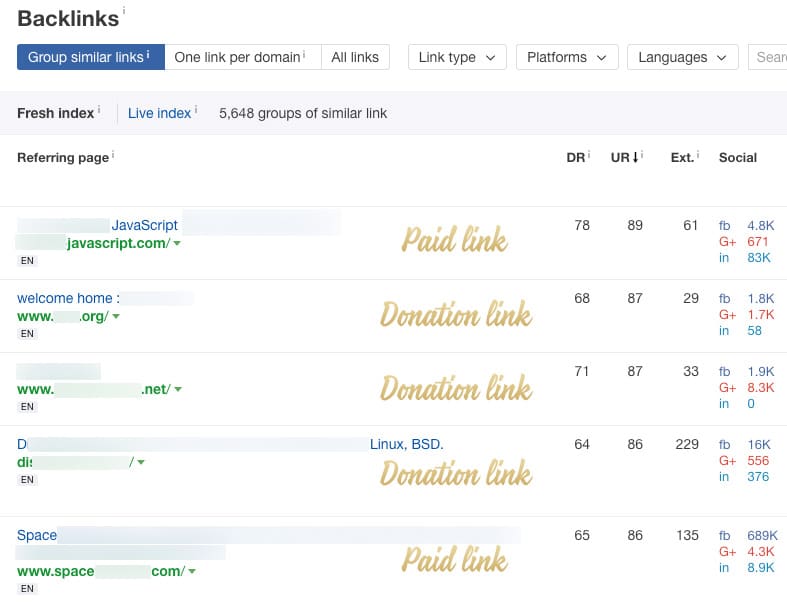Open the JavaScript referring page title

click(x=145, y=225)
